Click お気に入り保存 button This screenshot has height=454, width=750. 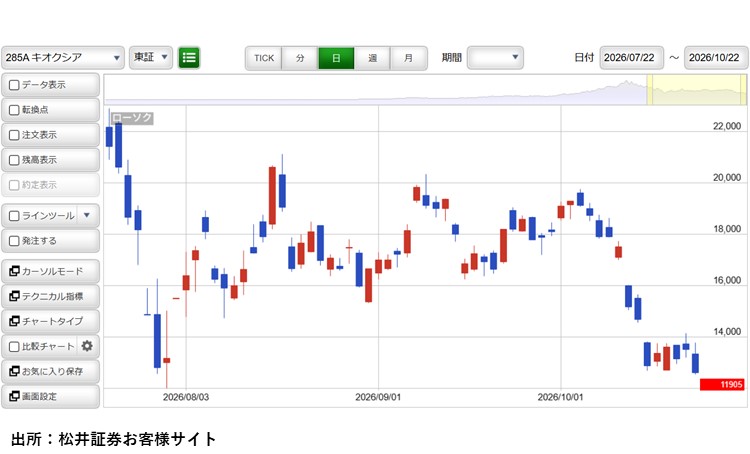point(51,371)
